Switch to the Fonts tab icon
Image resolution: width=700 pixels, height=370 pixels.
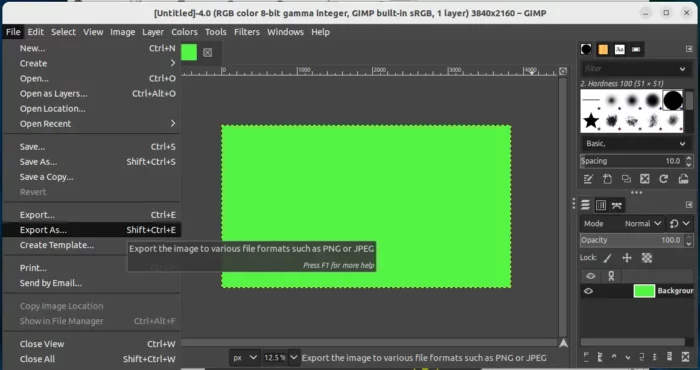click(619, 50)
